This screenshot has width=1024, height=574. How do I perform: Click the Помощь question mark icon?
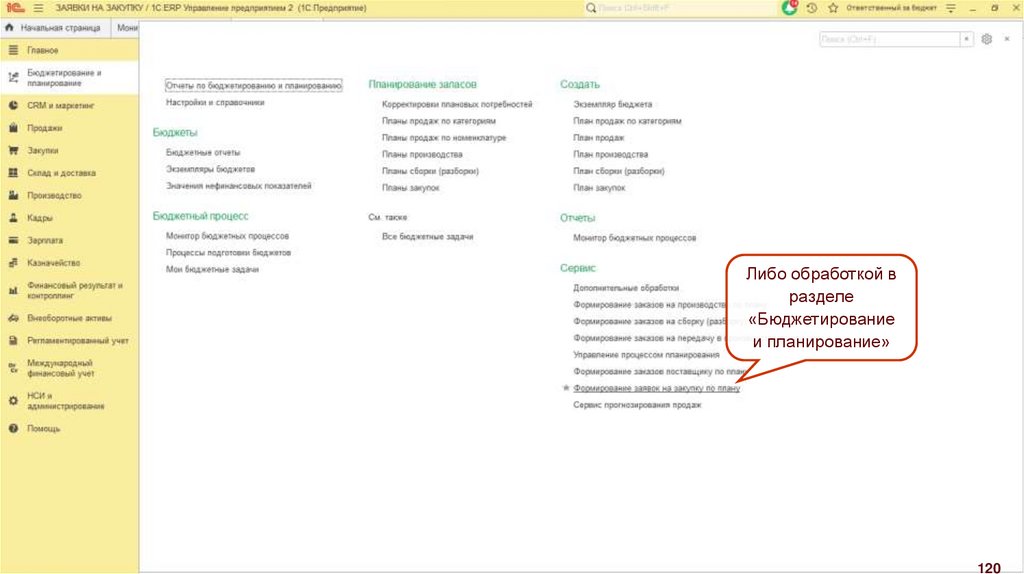point(13,428)
